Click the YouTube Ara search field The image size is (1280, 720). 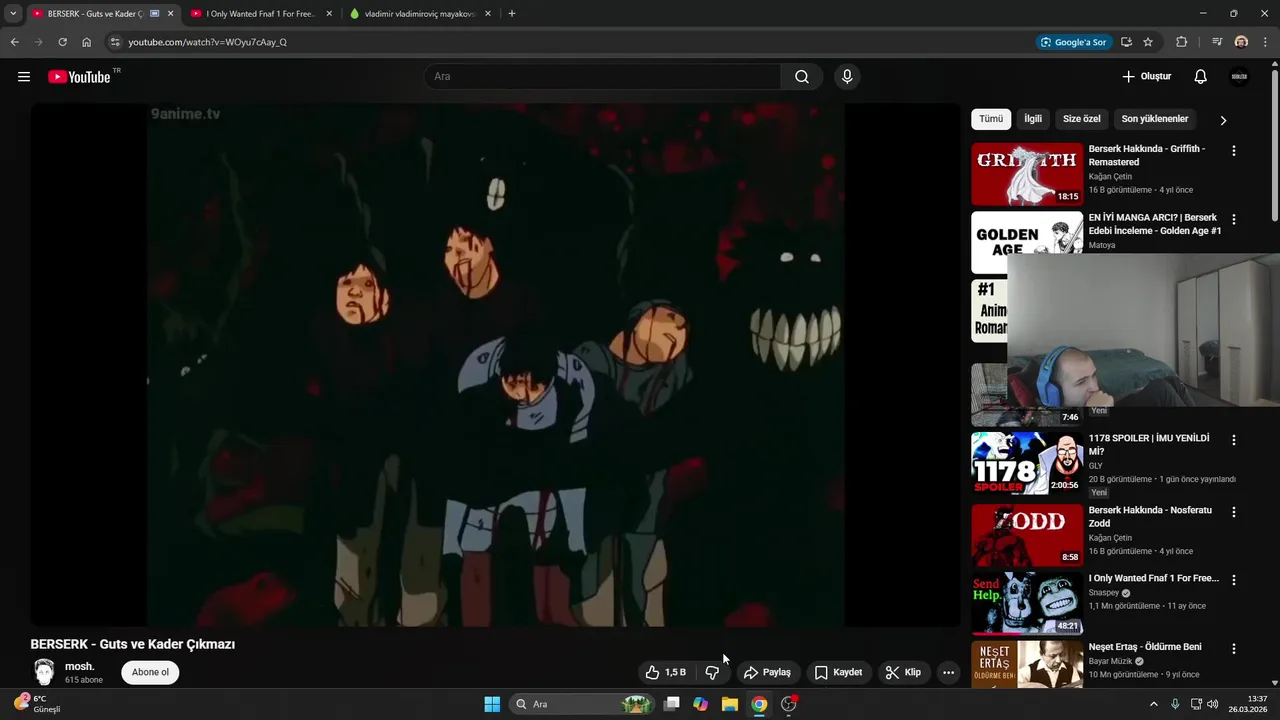click(x=603, y=77)
